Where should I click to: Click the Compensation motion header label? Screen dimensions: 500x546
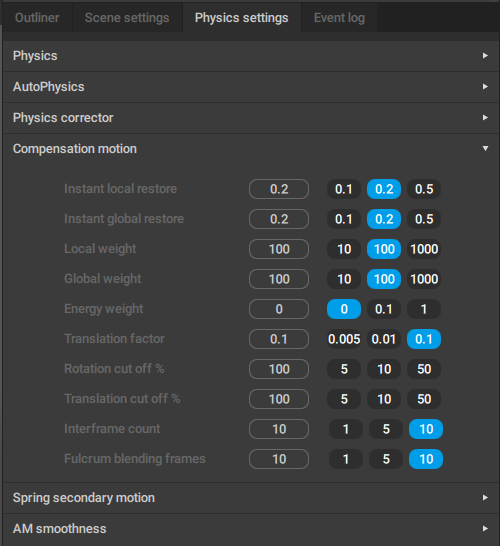pyautogui.click(x=75, y=149)
